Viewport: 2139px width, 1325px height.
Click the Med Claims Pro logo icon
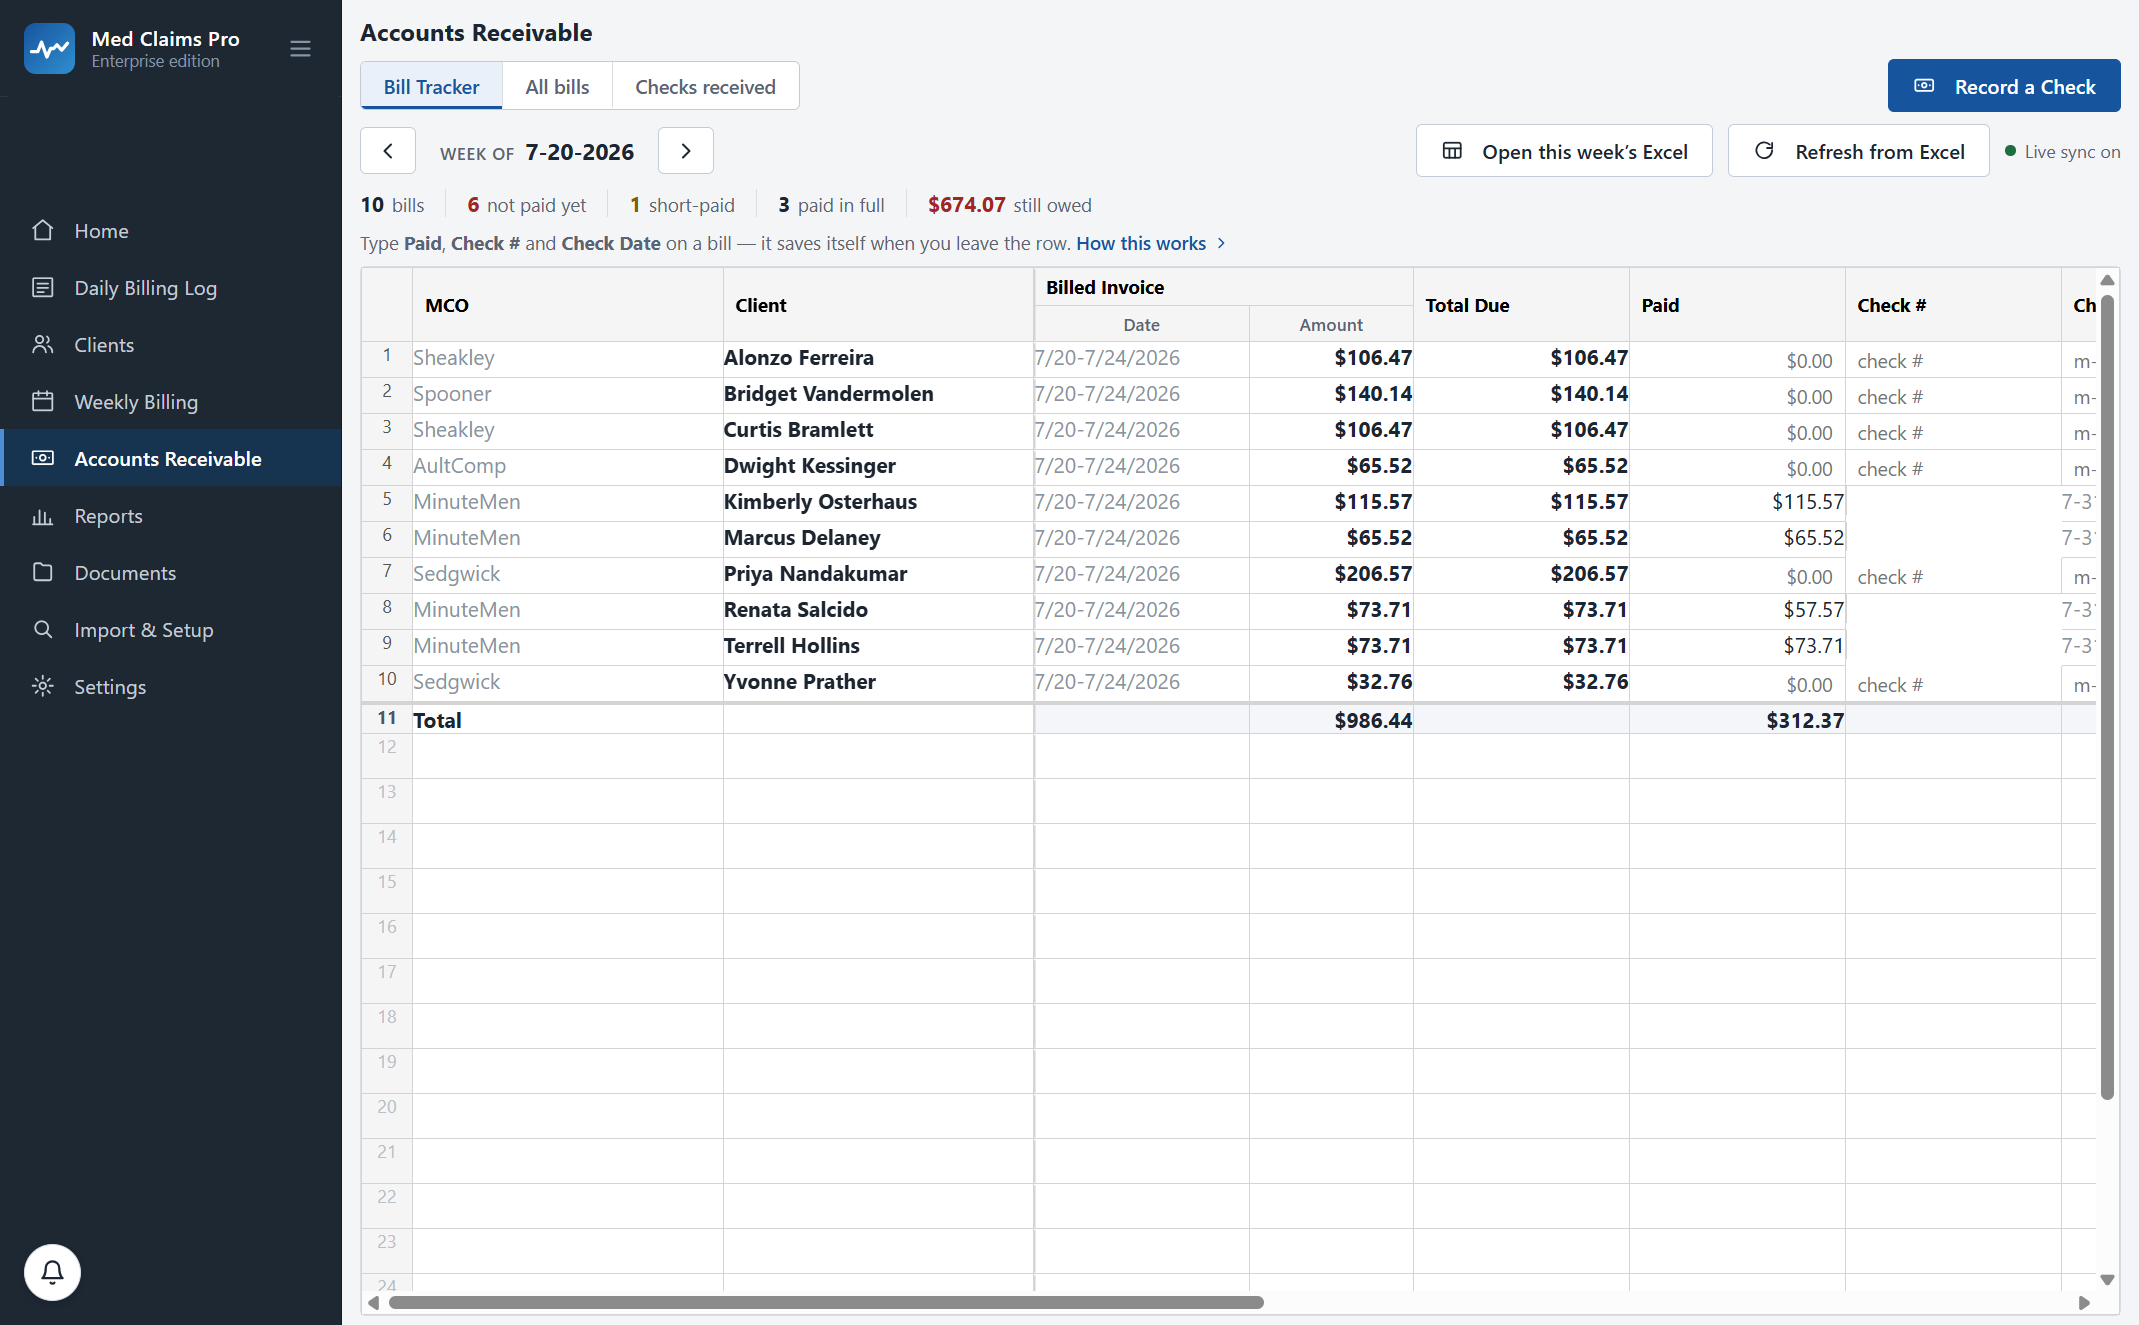coord(49,49)
